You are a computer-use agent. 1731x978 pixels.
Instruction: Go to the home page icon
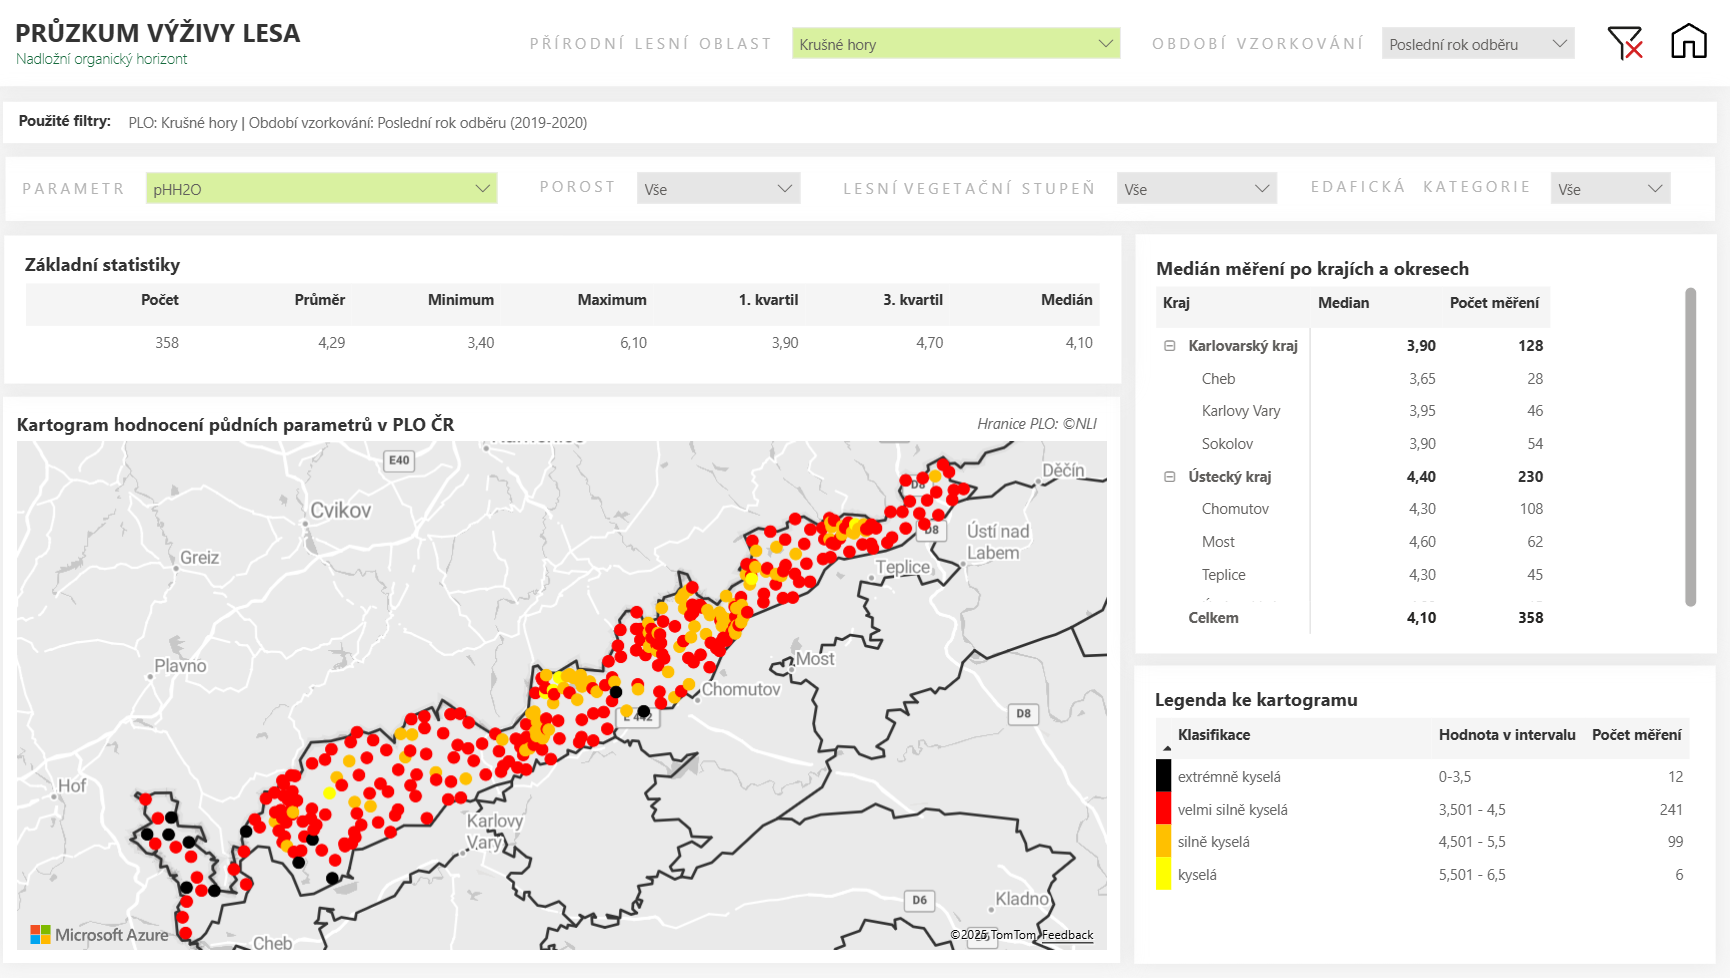point(1689,41)
